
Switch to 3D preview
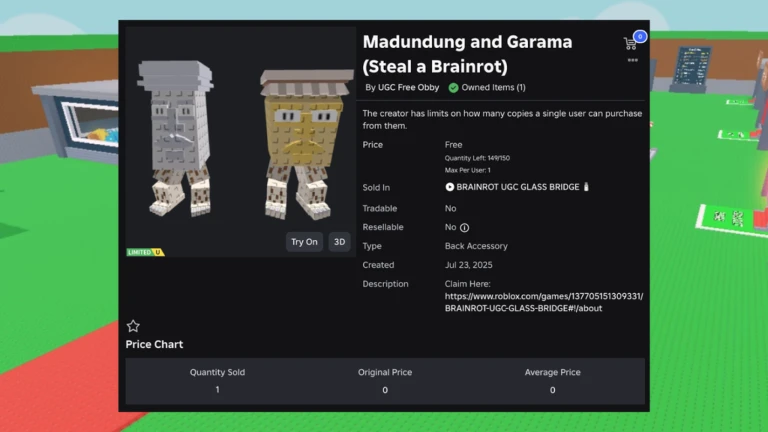339,242
